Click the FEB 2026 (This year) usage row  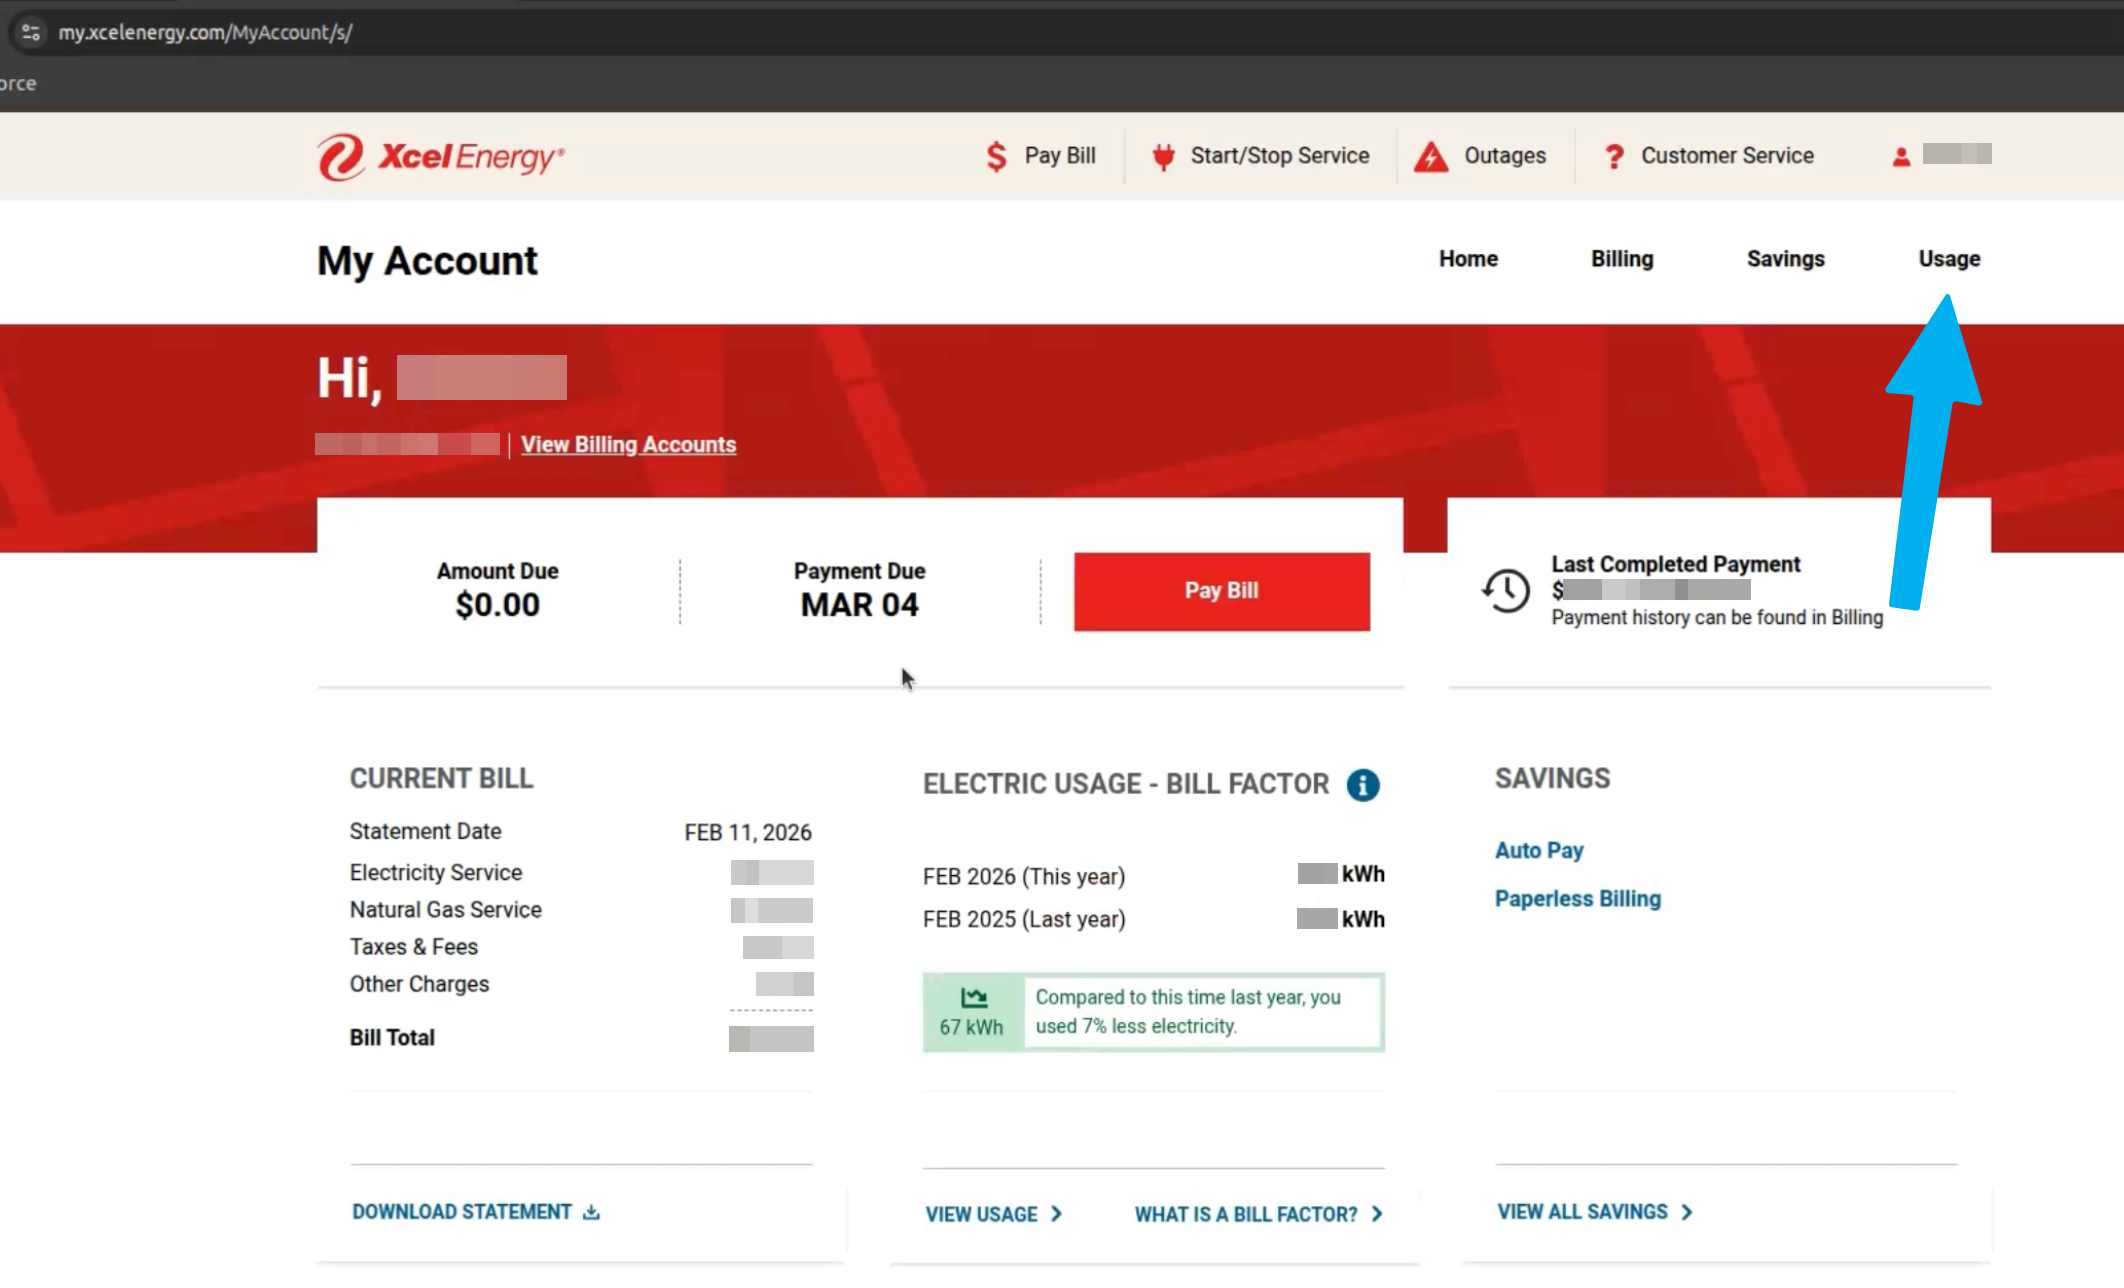coord(1153,876)
